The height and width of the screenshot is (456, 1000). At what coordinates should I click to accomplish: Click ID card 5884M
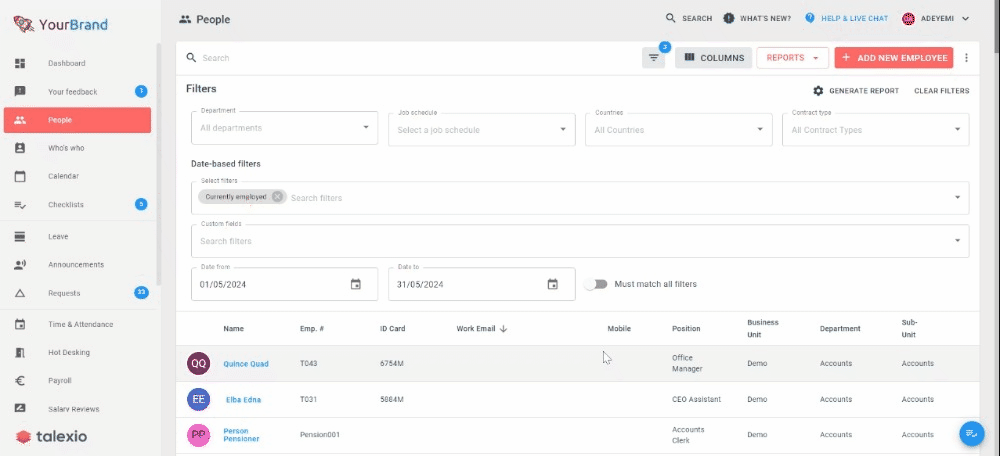click(392, 399)
